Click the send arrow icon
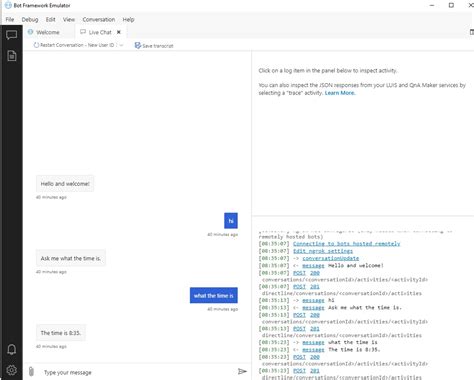474x380 pixels. coord(242,371)
